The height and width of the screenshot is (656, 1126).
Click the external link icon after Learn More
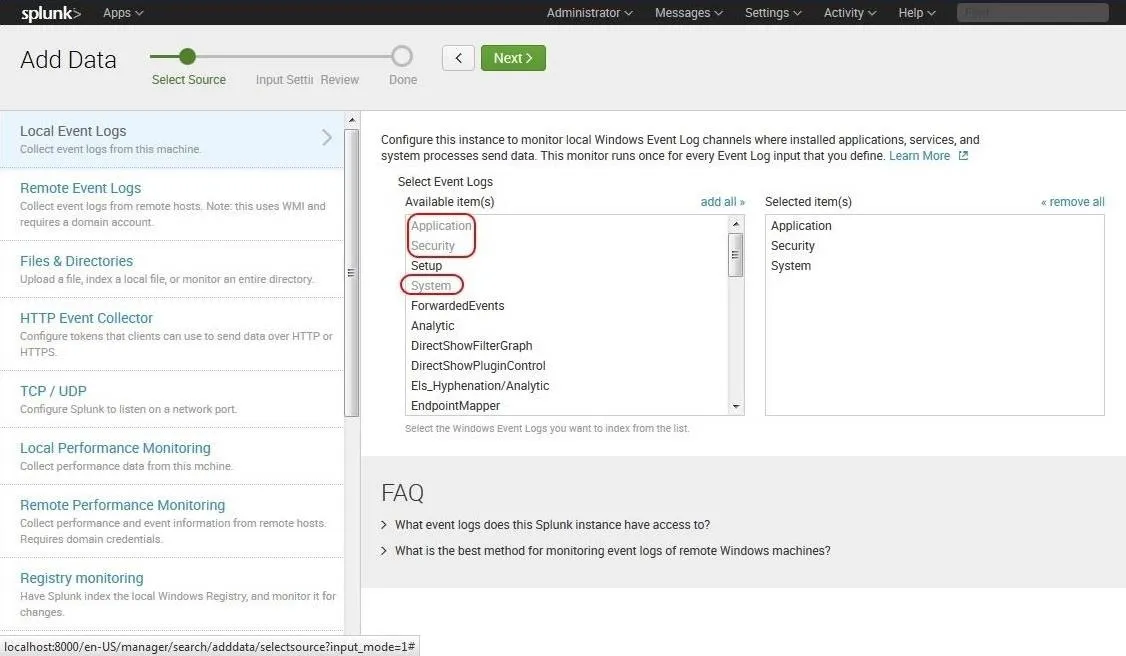(963, 156)
